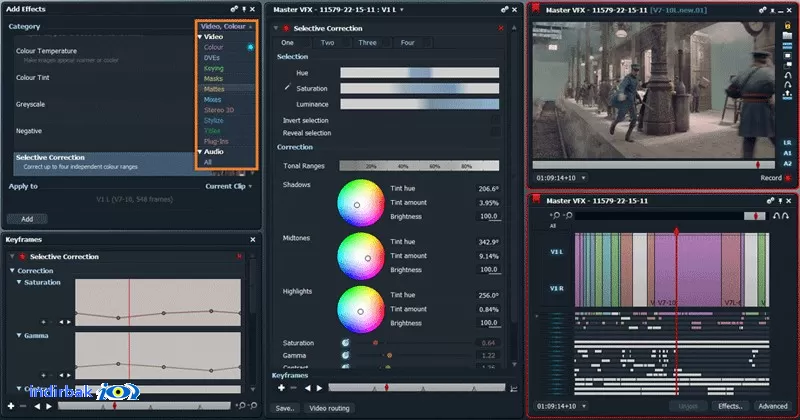Click the upload arrow icon in viewer sidebar
The width and height of the screenshot is (800, 420).
(x=788, y=94)
